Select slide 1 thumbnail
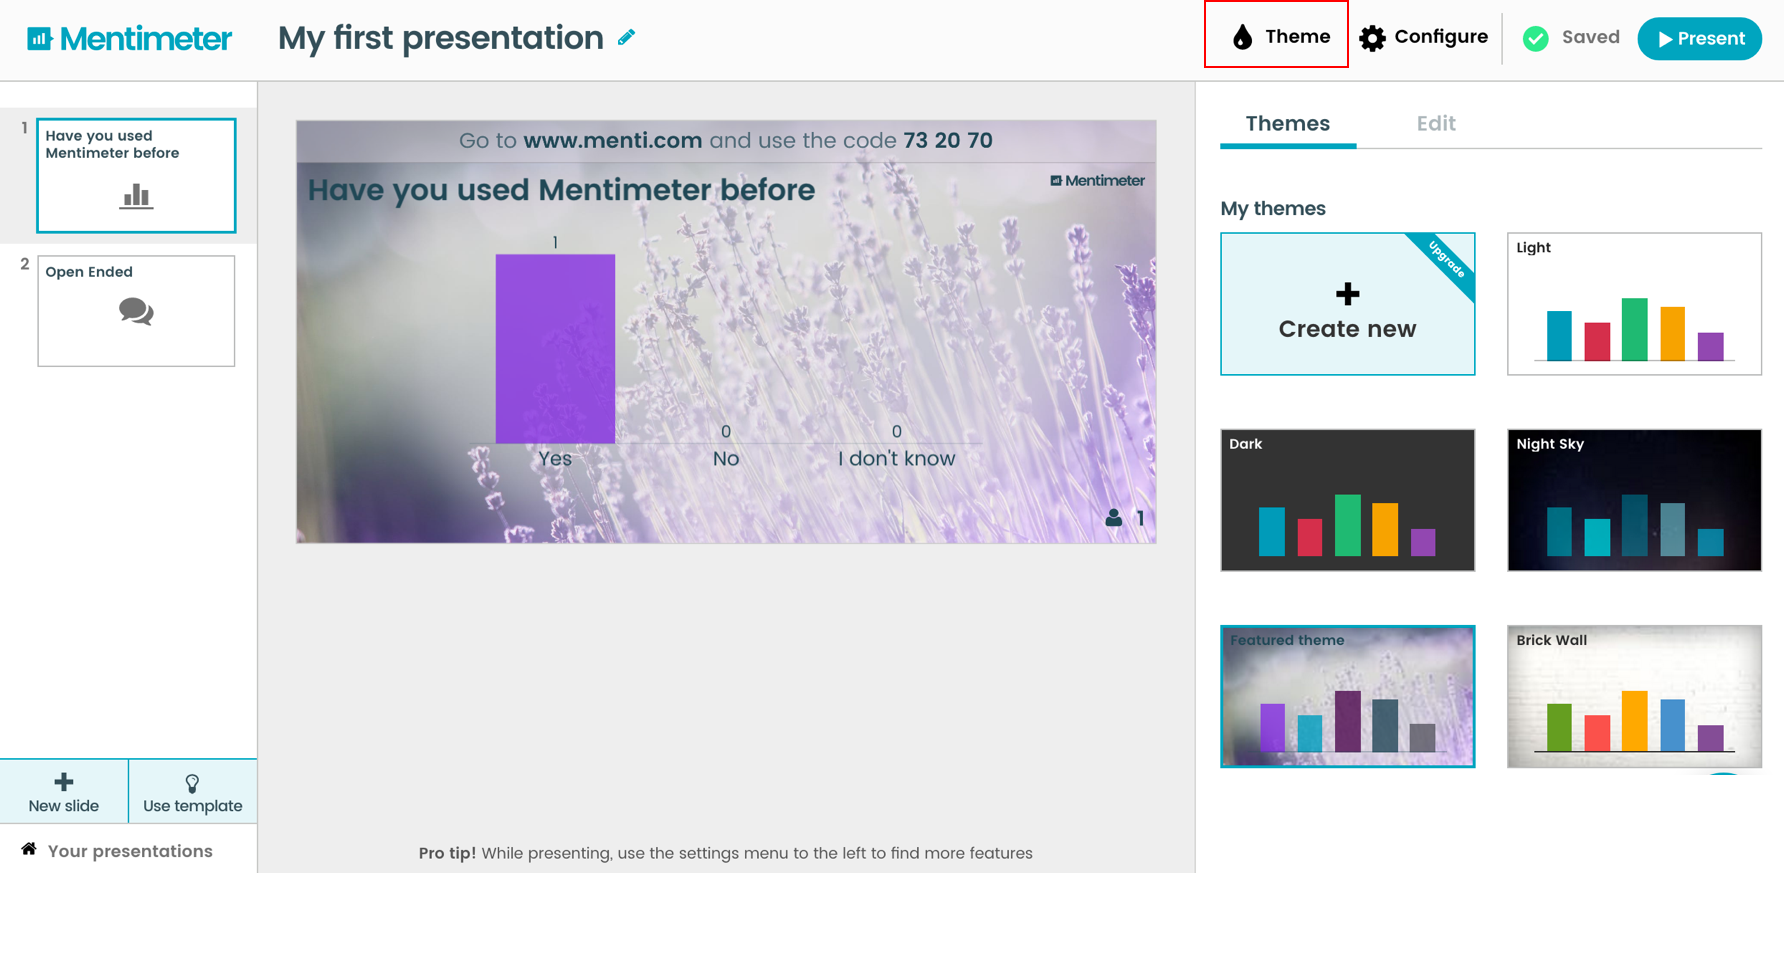 (x=136, y=176)
